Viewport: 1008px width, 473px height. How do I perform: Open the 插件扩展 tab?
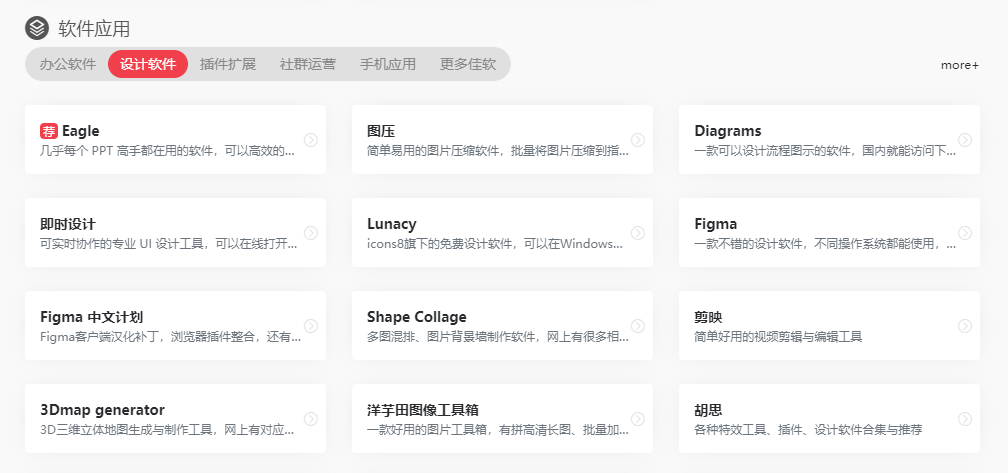pyautogui.click(x=228, y=64)
